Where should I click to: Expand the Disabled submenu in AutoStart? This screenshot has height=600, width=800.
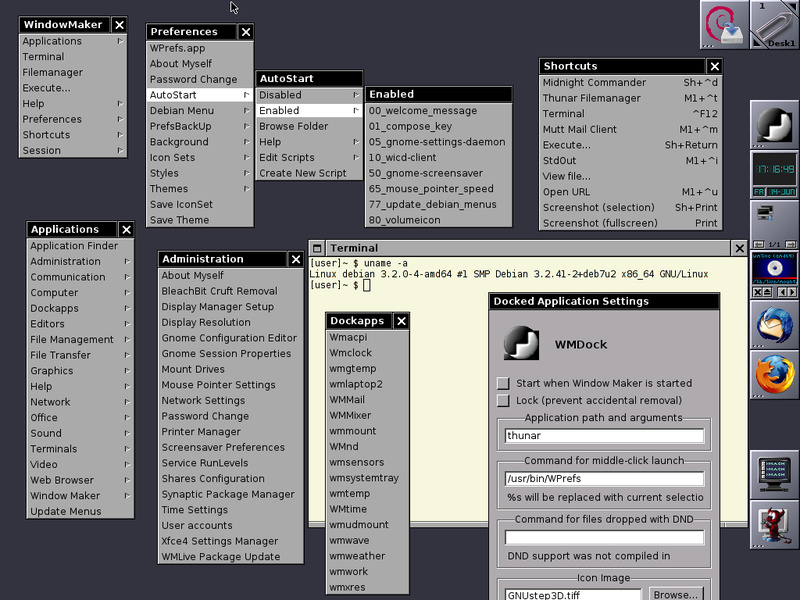pos(309,95)
